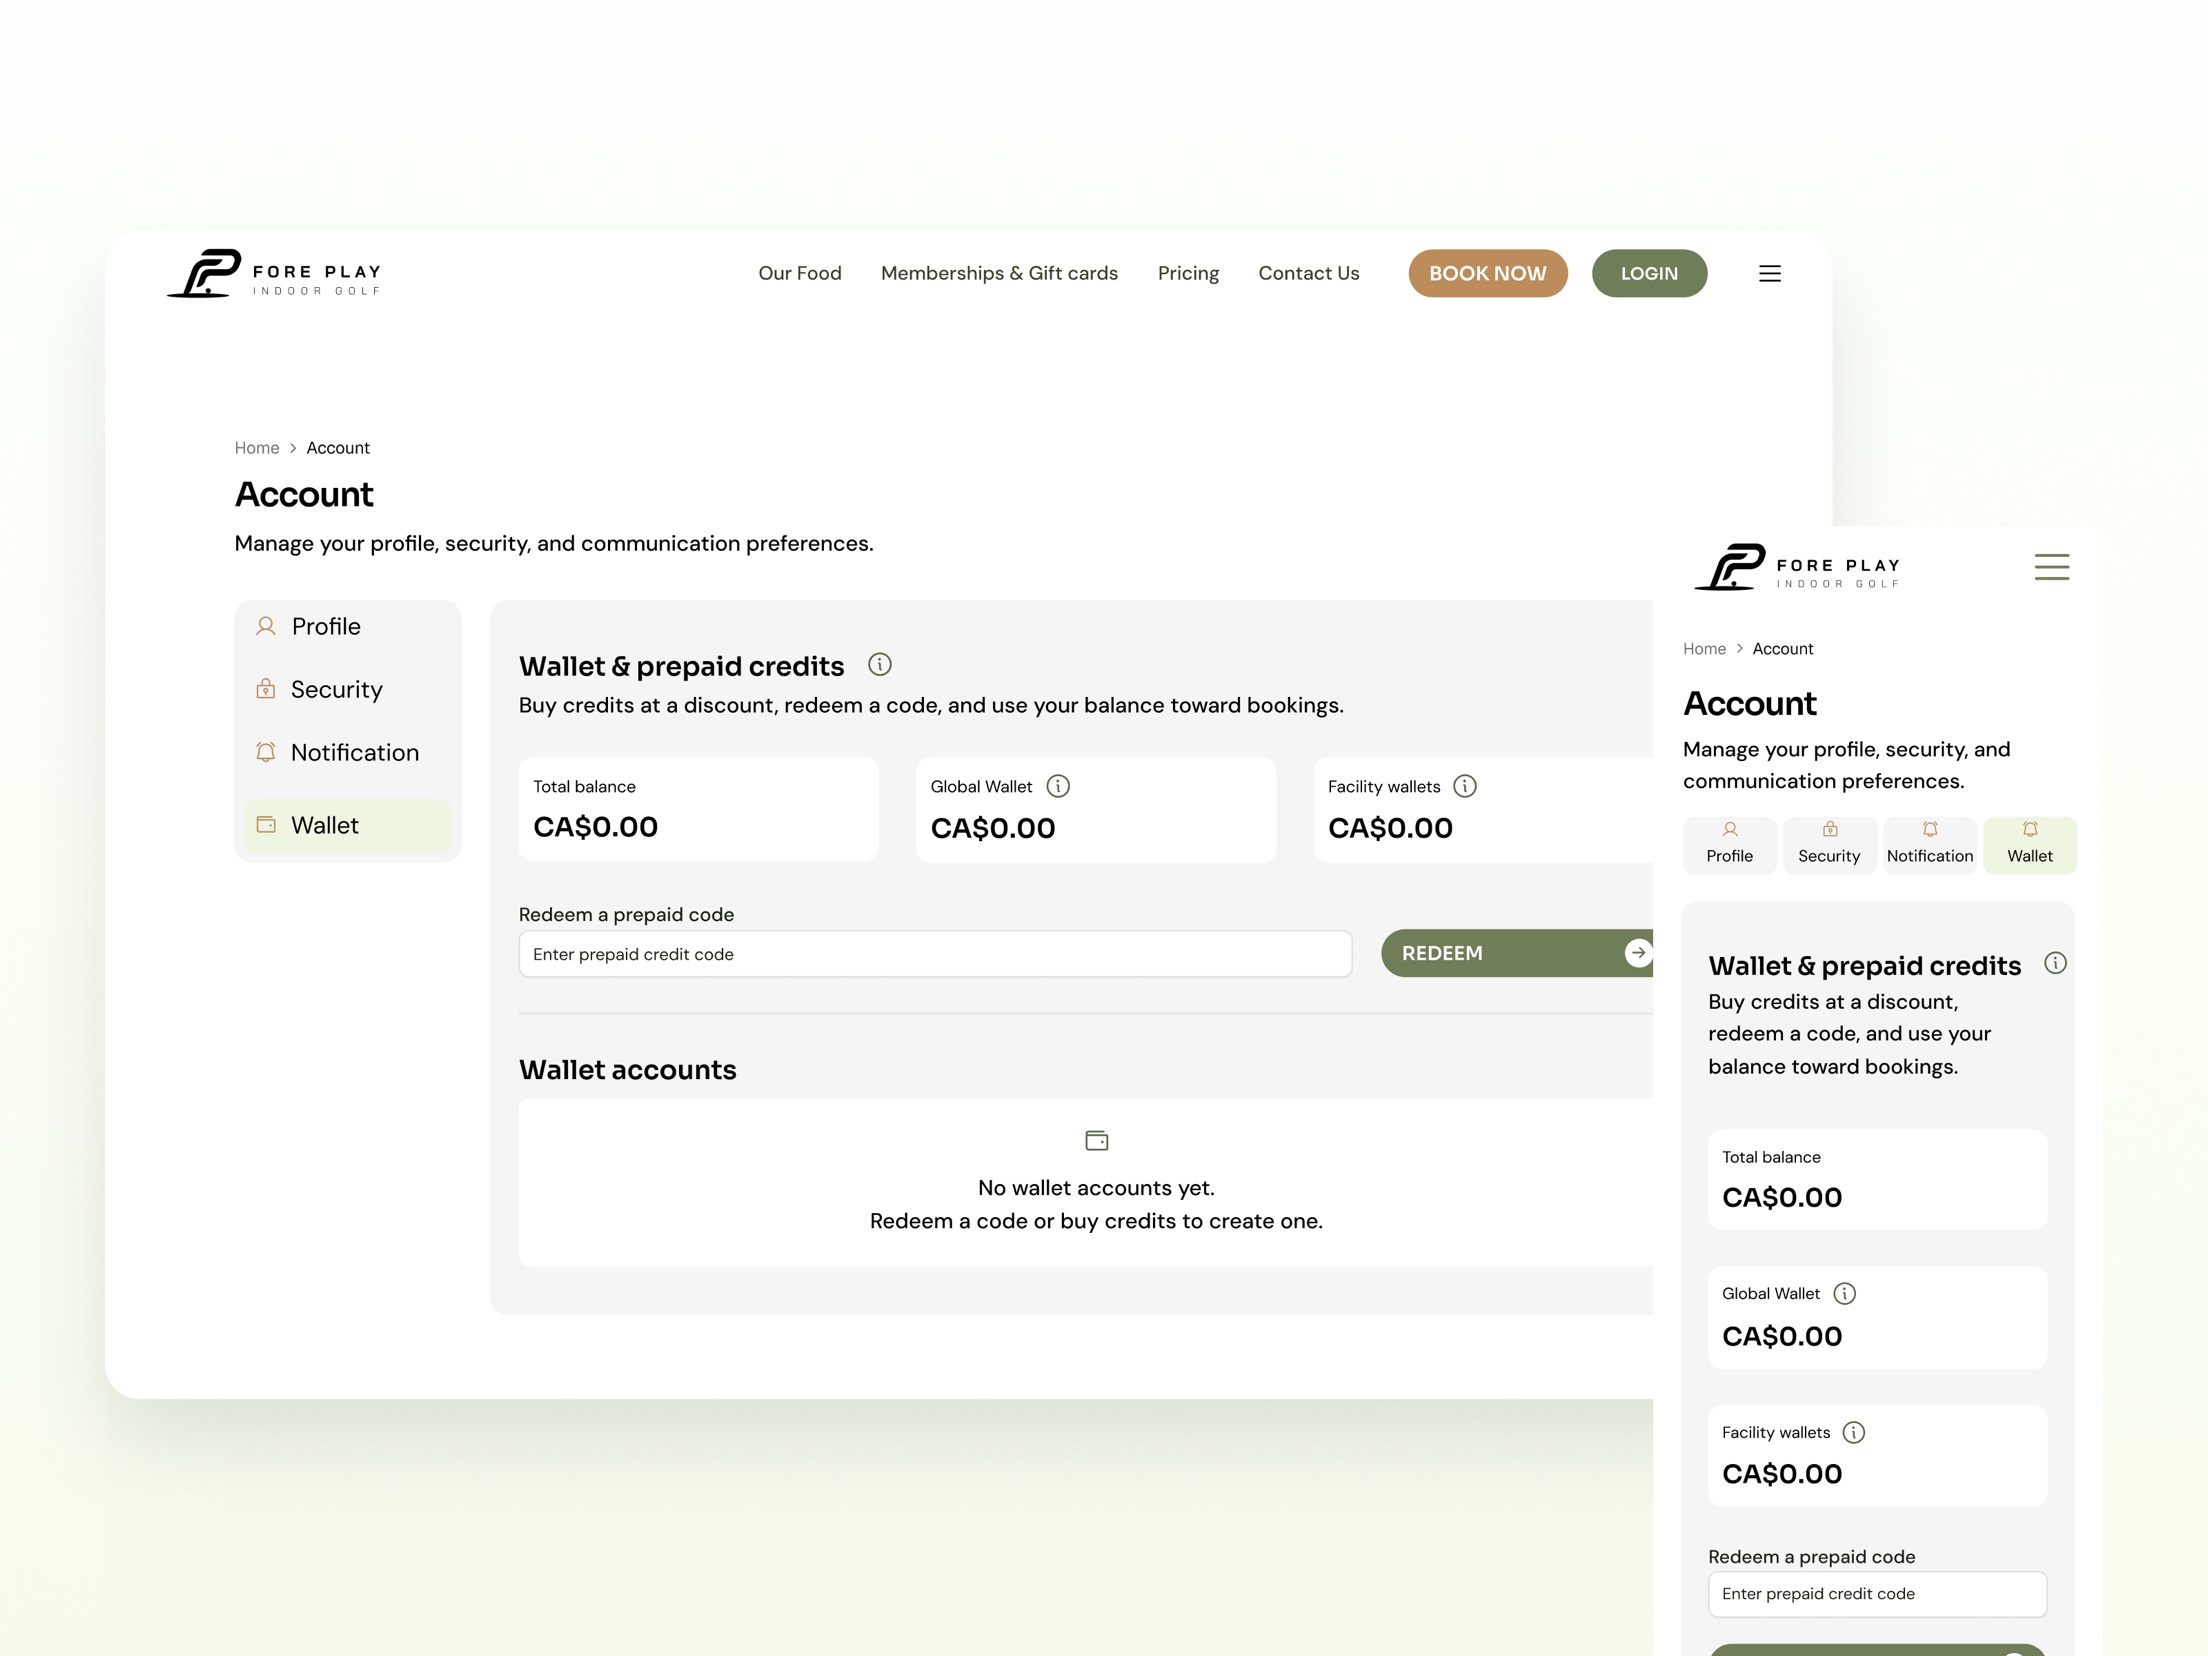
Task: Open Memberships & Gift cards
Action: point(999,273)
